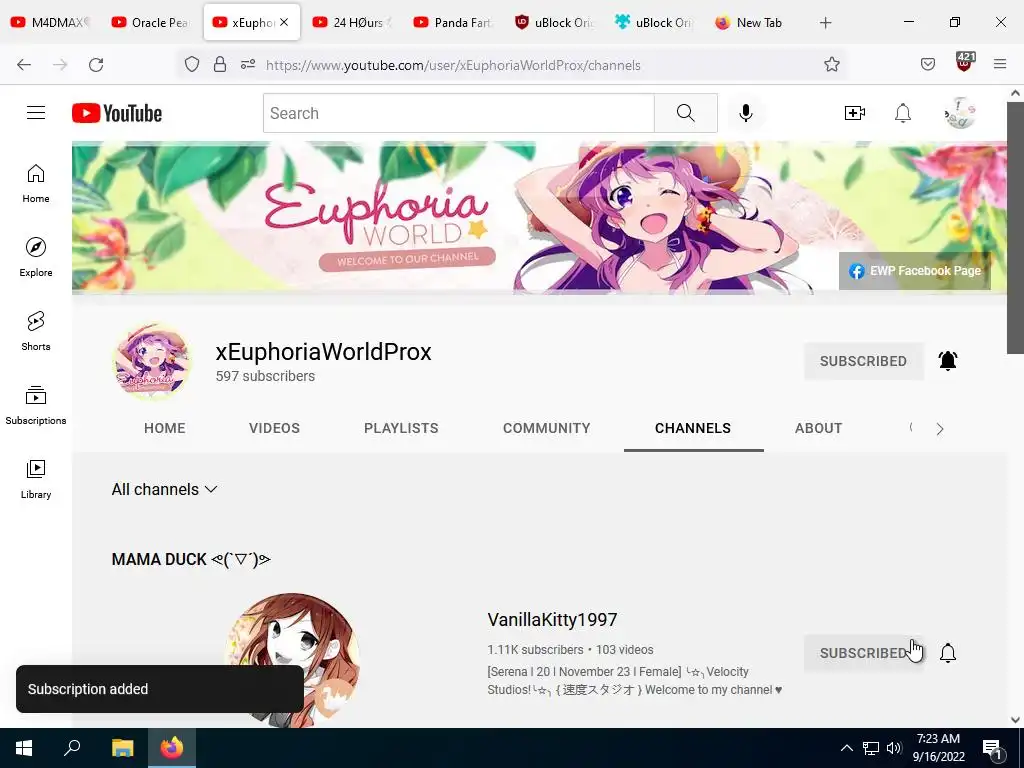The height and width of the screenshot is (768, 1024).
Task: Open Shorts in the sidebar
Action: 36,331
